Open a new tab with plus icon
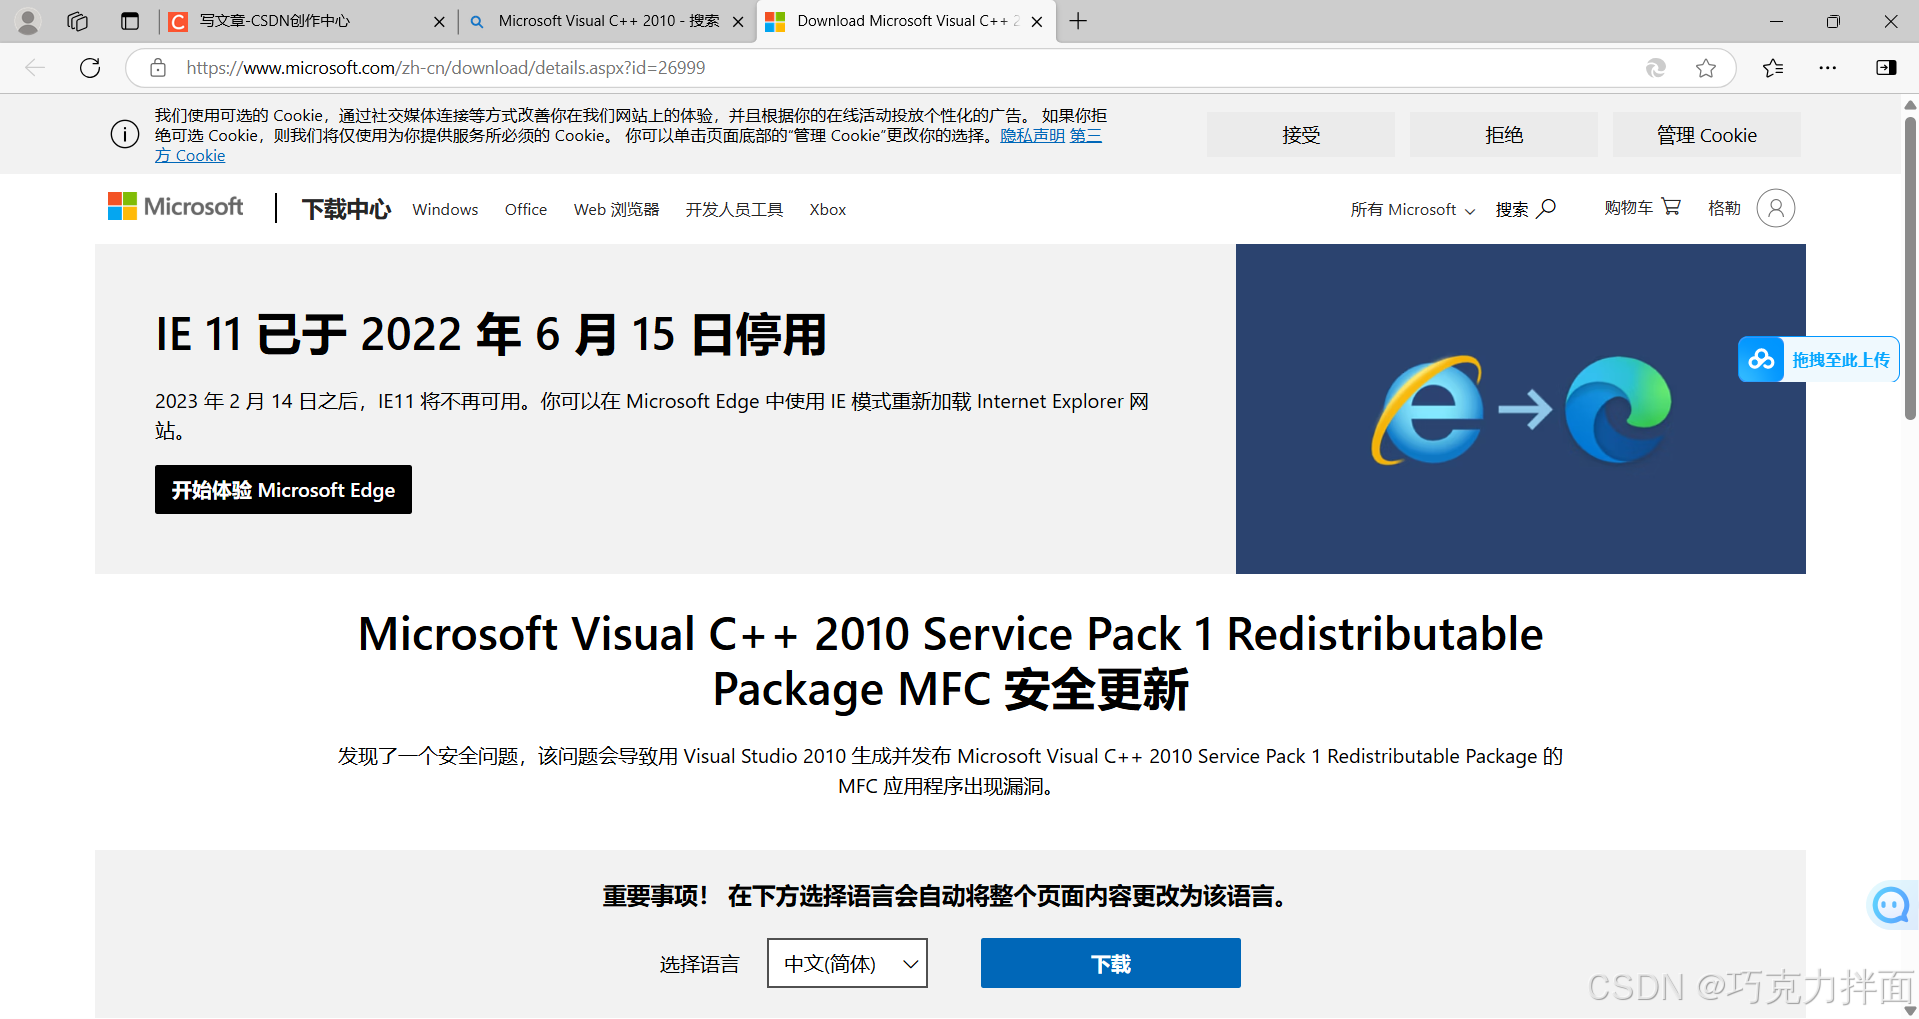The image size is (1919, 1019). point(1078,21)
